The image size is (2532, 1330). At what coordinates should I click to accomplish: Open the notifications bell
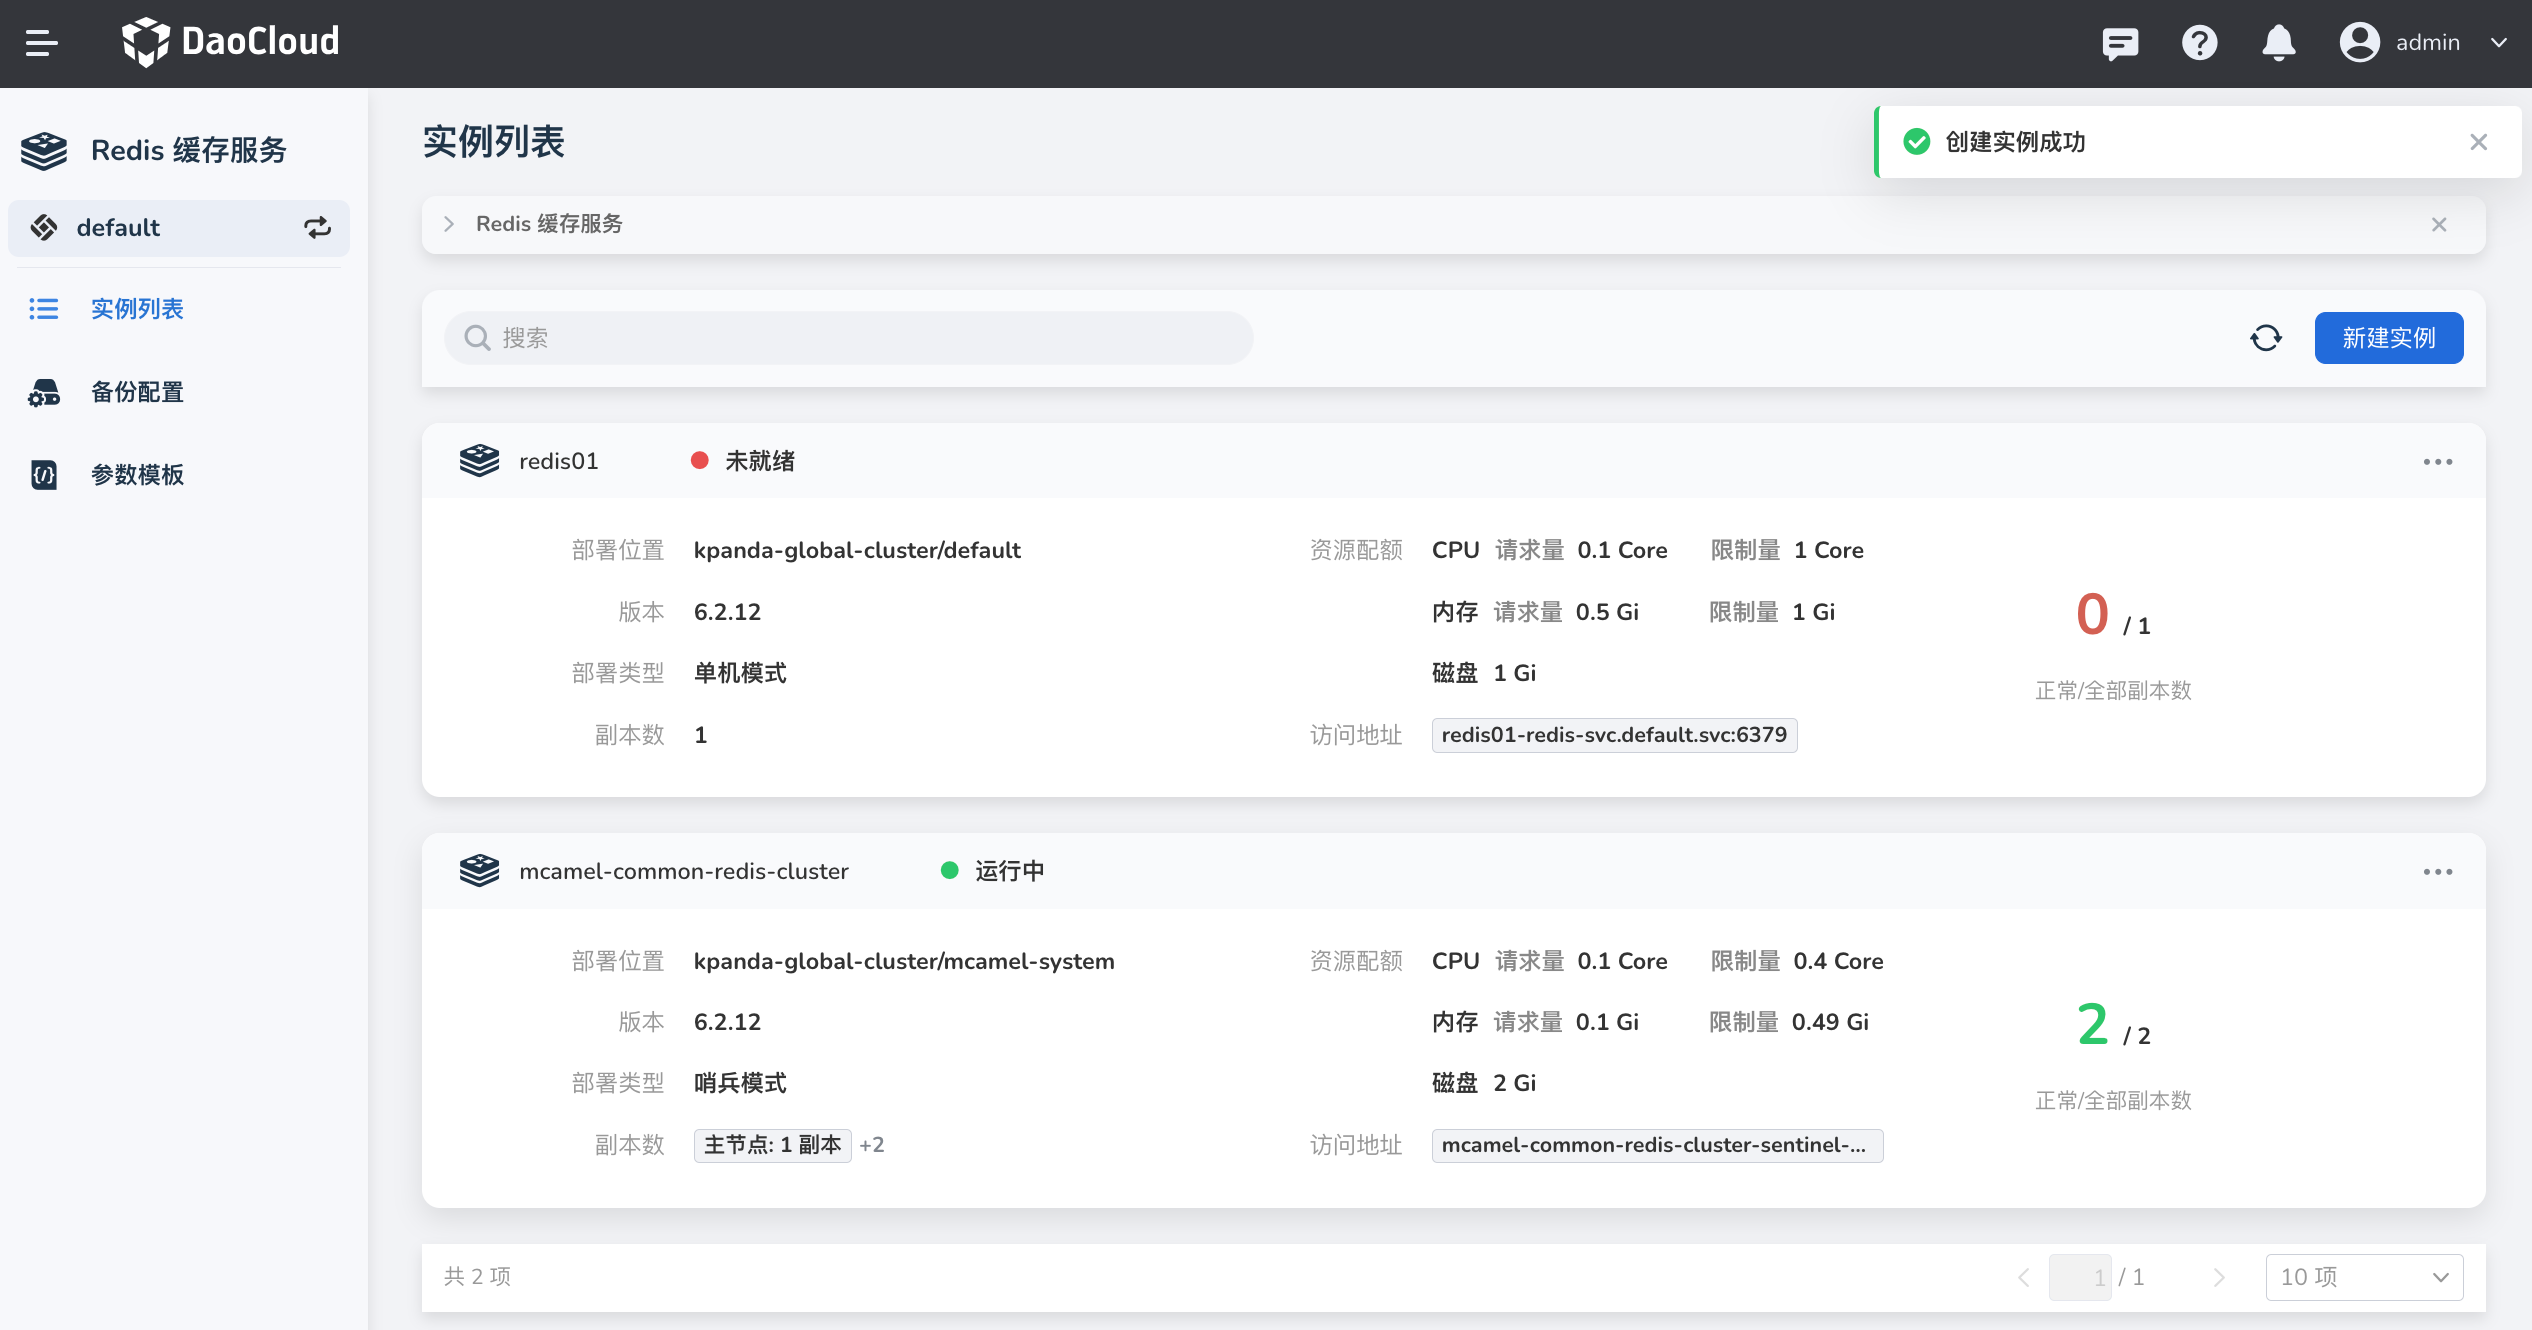click(2278, 43)
